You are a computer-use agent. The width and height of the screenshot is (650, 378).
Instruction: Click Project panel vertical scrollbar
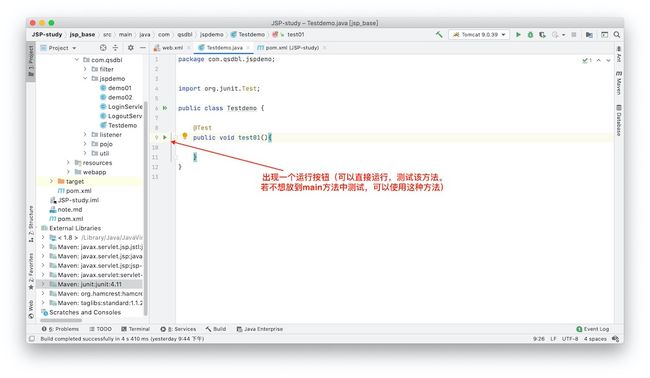(146, 207)
